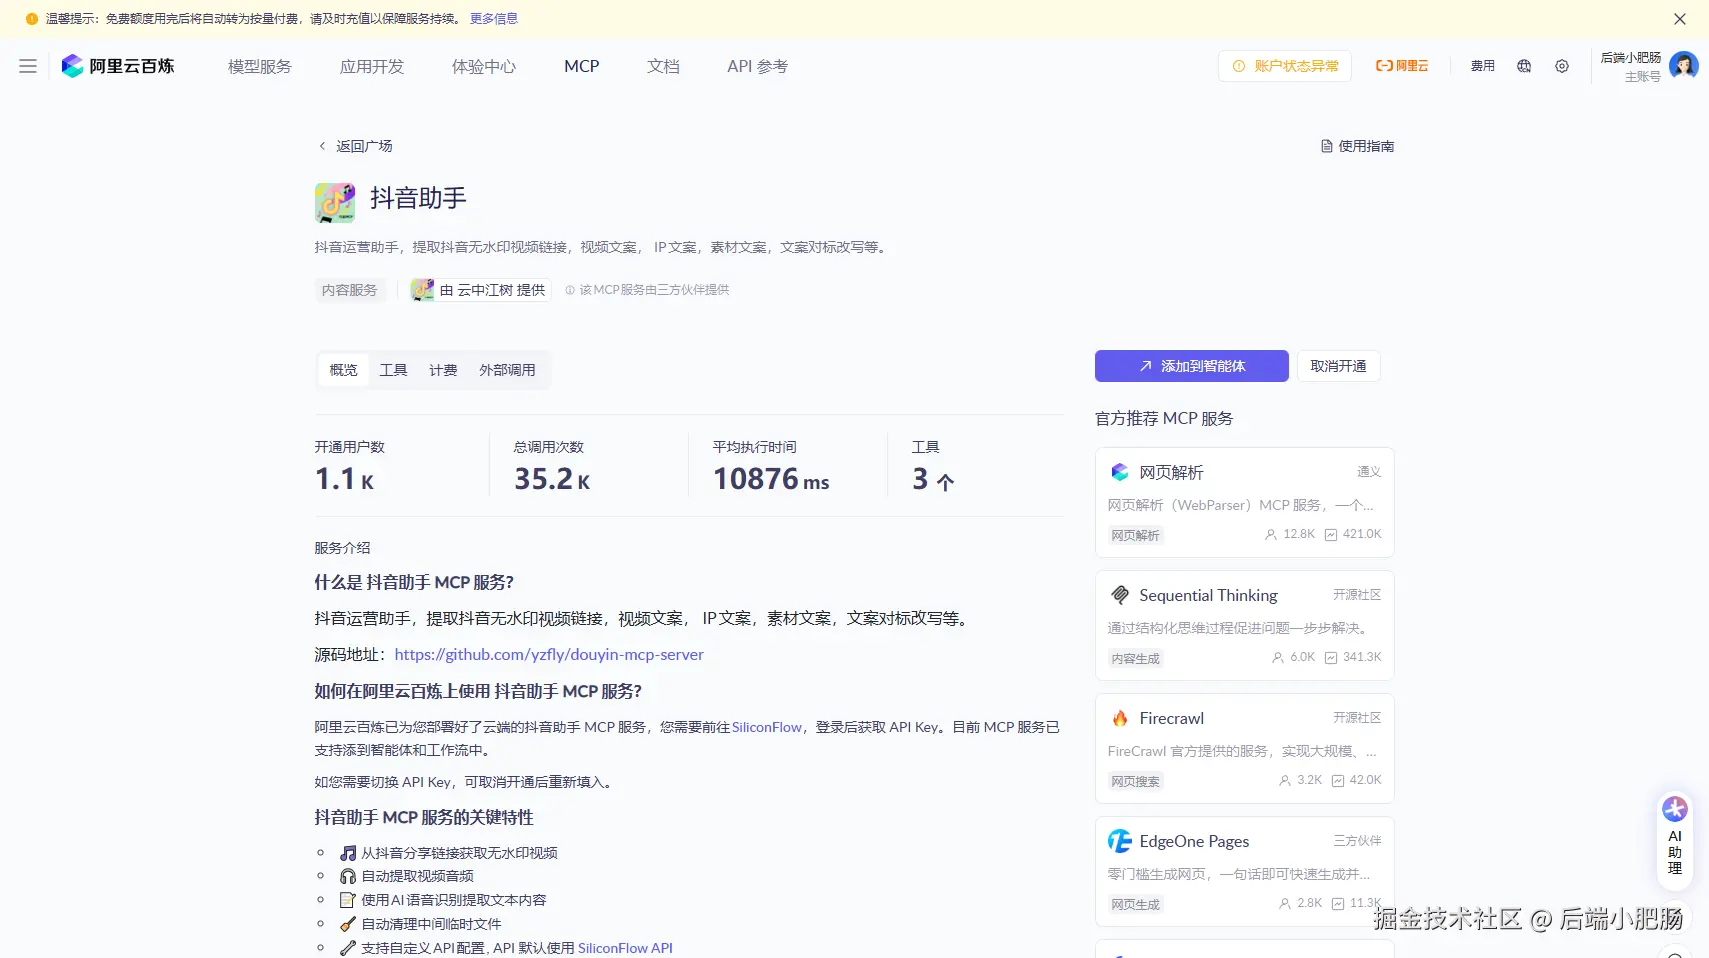Click the 服务介绍 section label

pyautogui.click(x=342, y=548)
